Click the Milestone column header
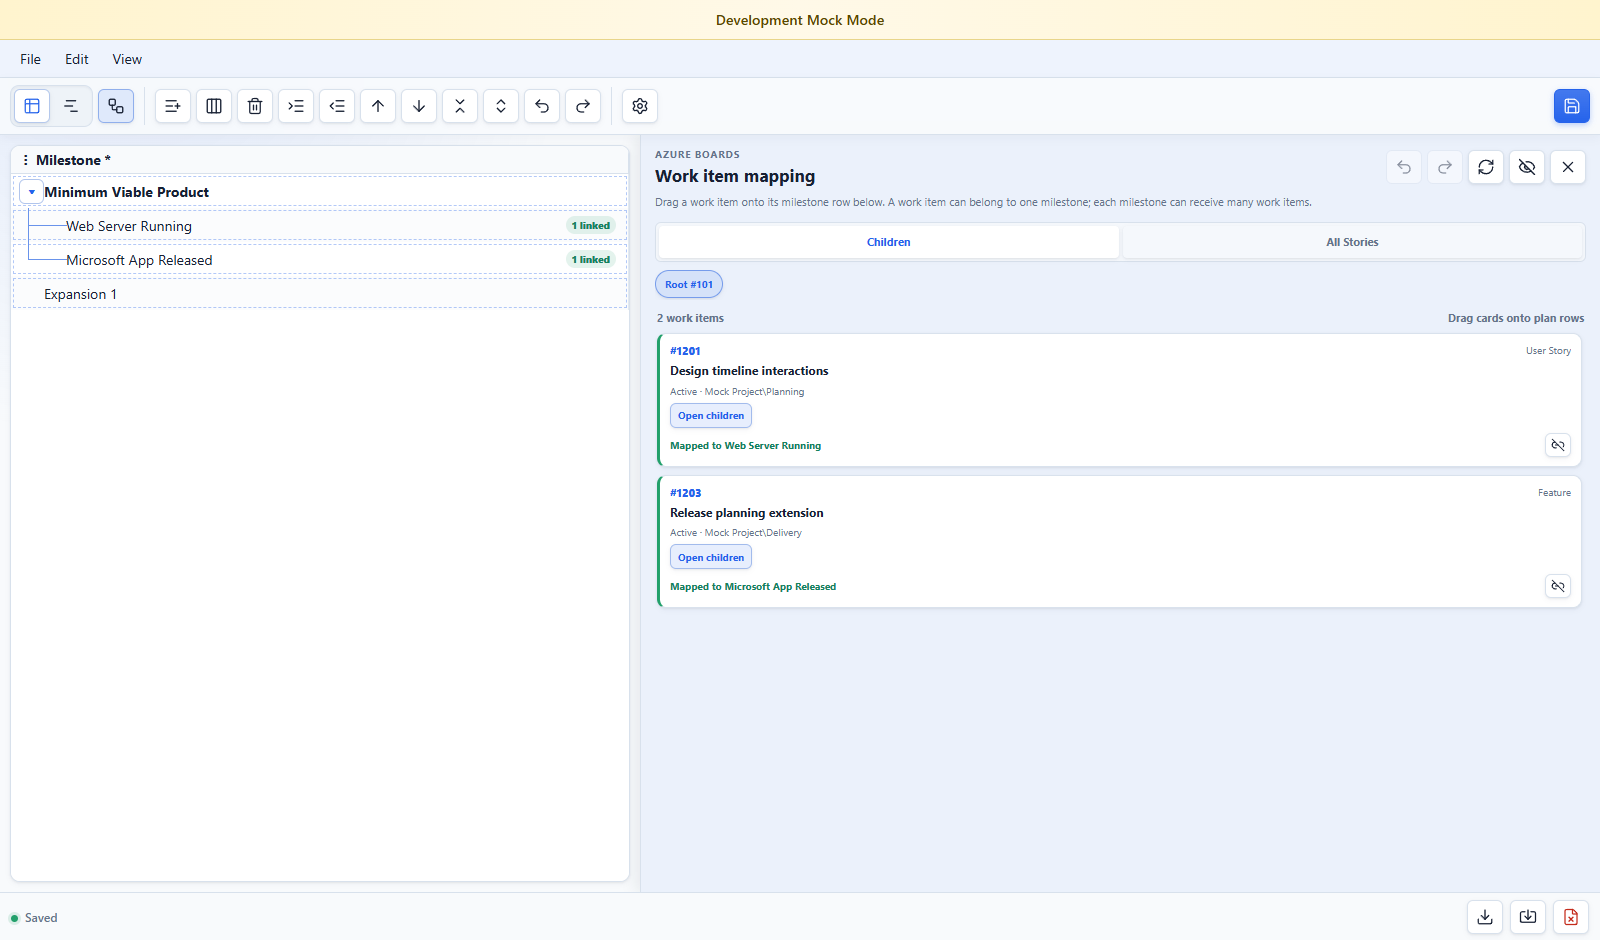Image resolution: width=1600 pixels, height=940 pixels. (x=320, y=160)
